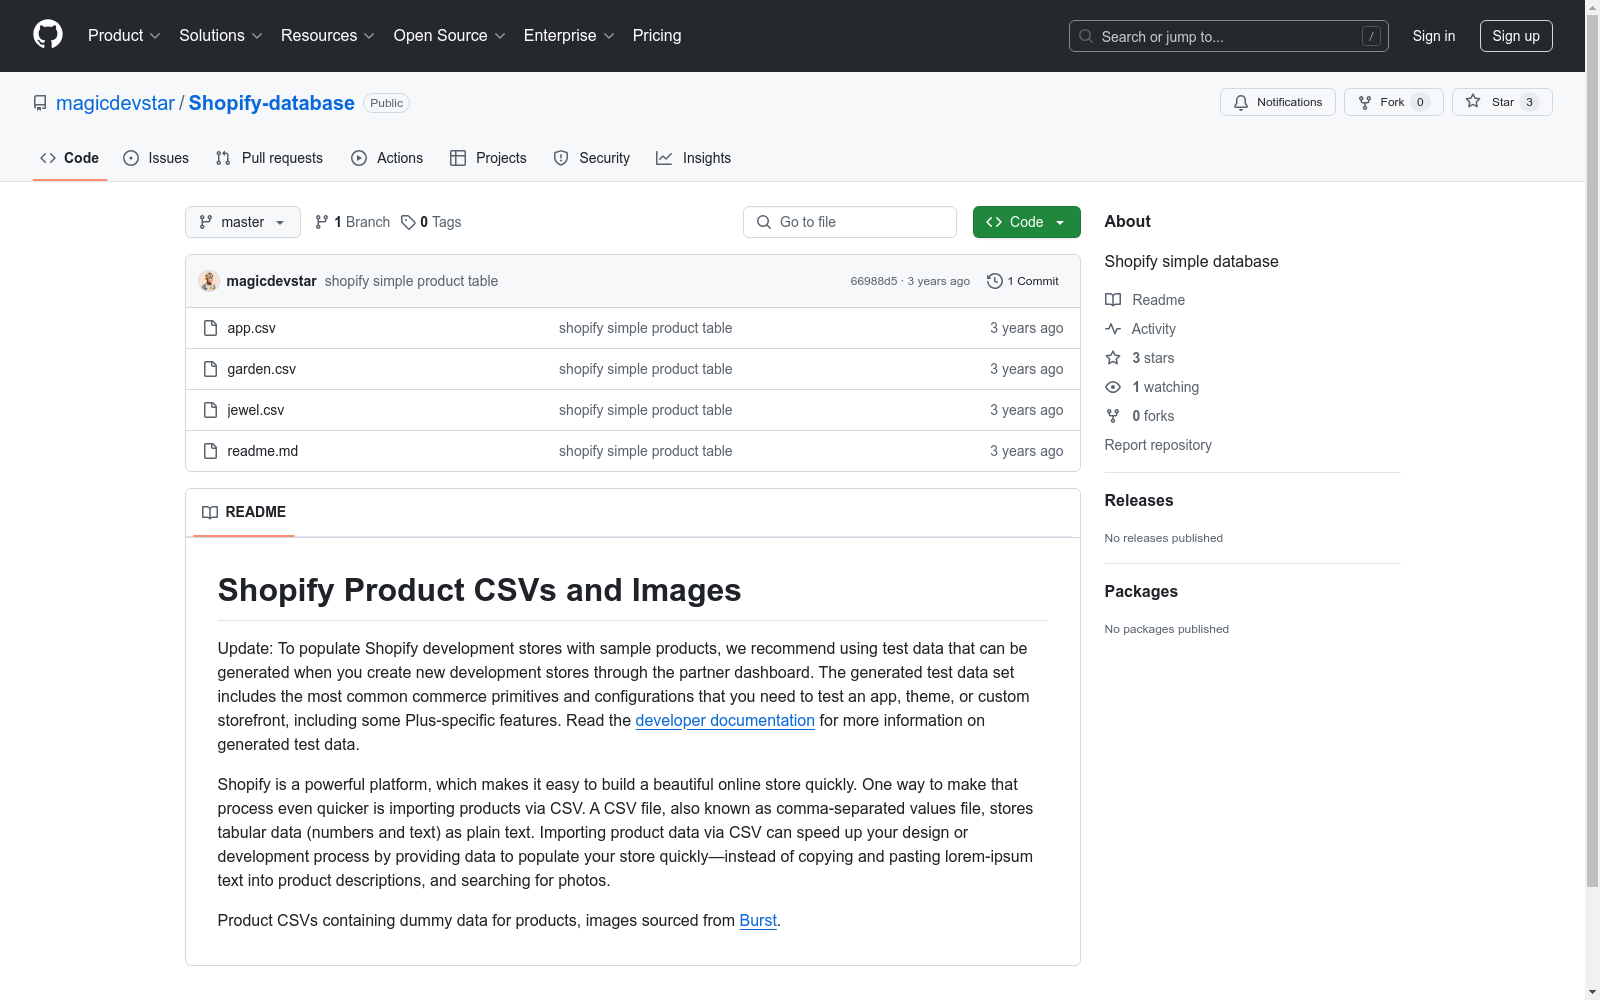Expand the Solutions menu
Viewport: 1600px width, 1000px height.
pyautogui.click(x=221, y=36)
